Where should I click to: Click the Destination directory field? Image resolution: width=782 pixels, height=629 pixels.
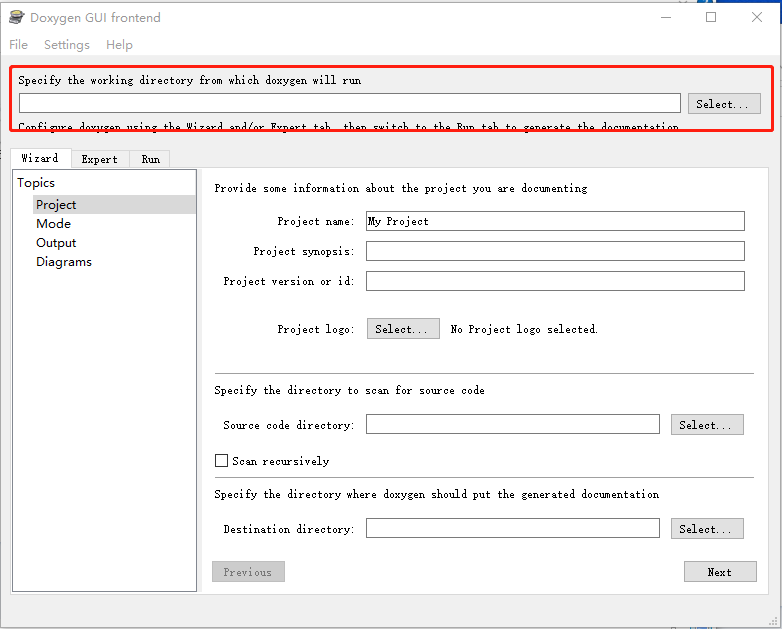(x=513, y=528)
